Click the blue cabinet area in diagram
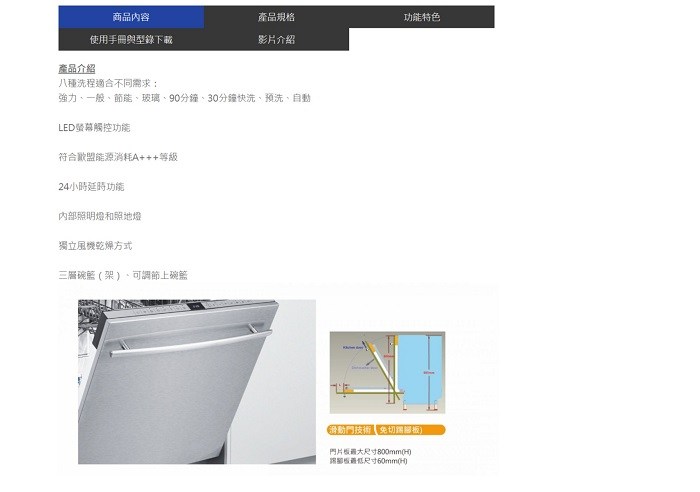Image resolution: width=700 pixels, height=492 pixels. click(420, 368)
